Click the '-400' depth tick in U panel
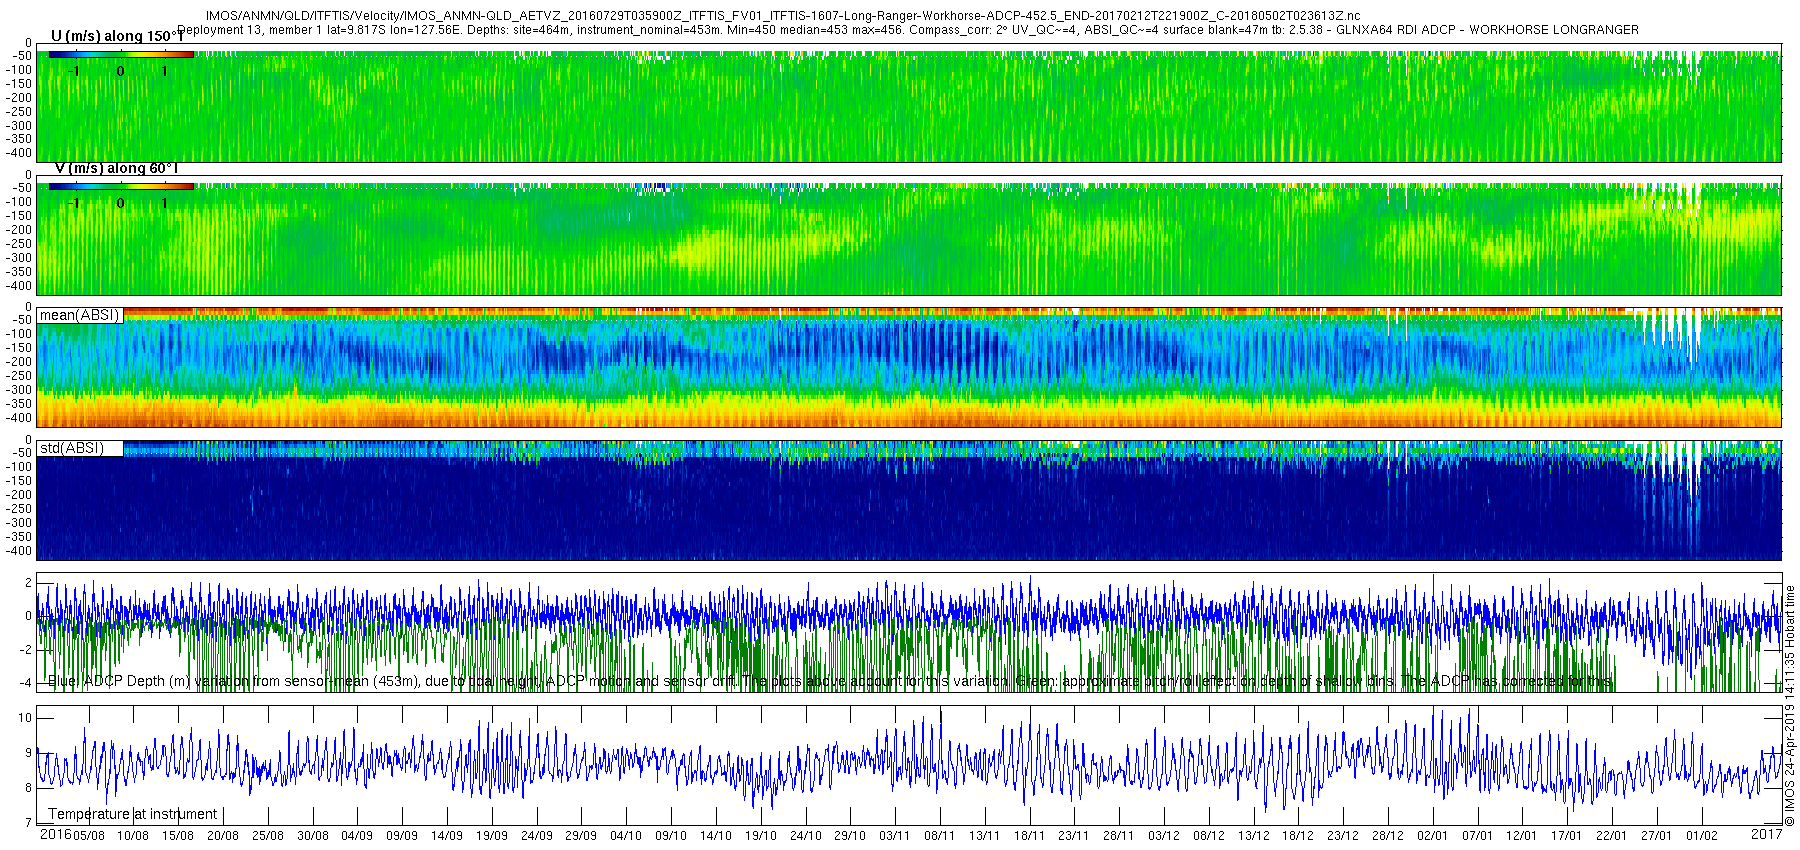The image size is (1800, 850). tap(20, 153)
